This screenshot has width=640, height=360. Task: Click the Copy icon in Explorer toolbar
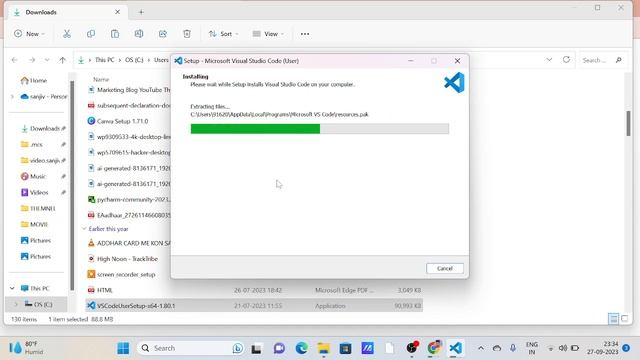pos(91,34)
